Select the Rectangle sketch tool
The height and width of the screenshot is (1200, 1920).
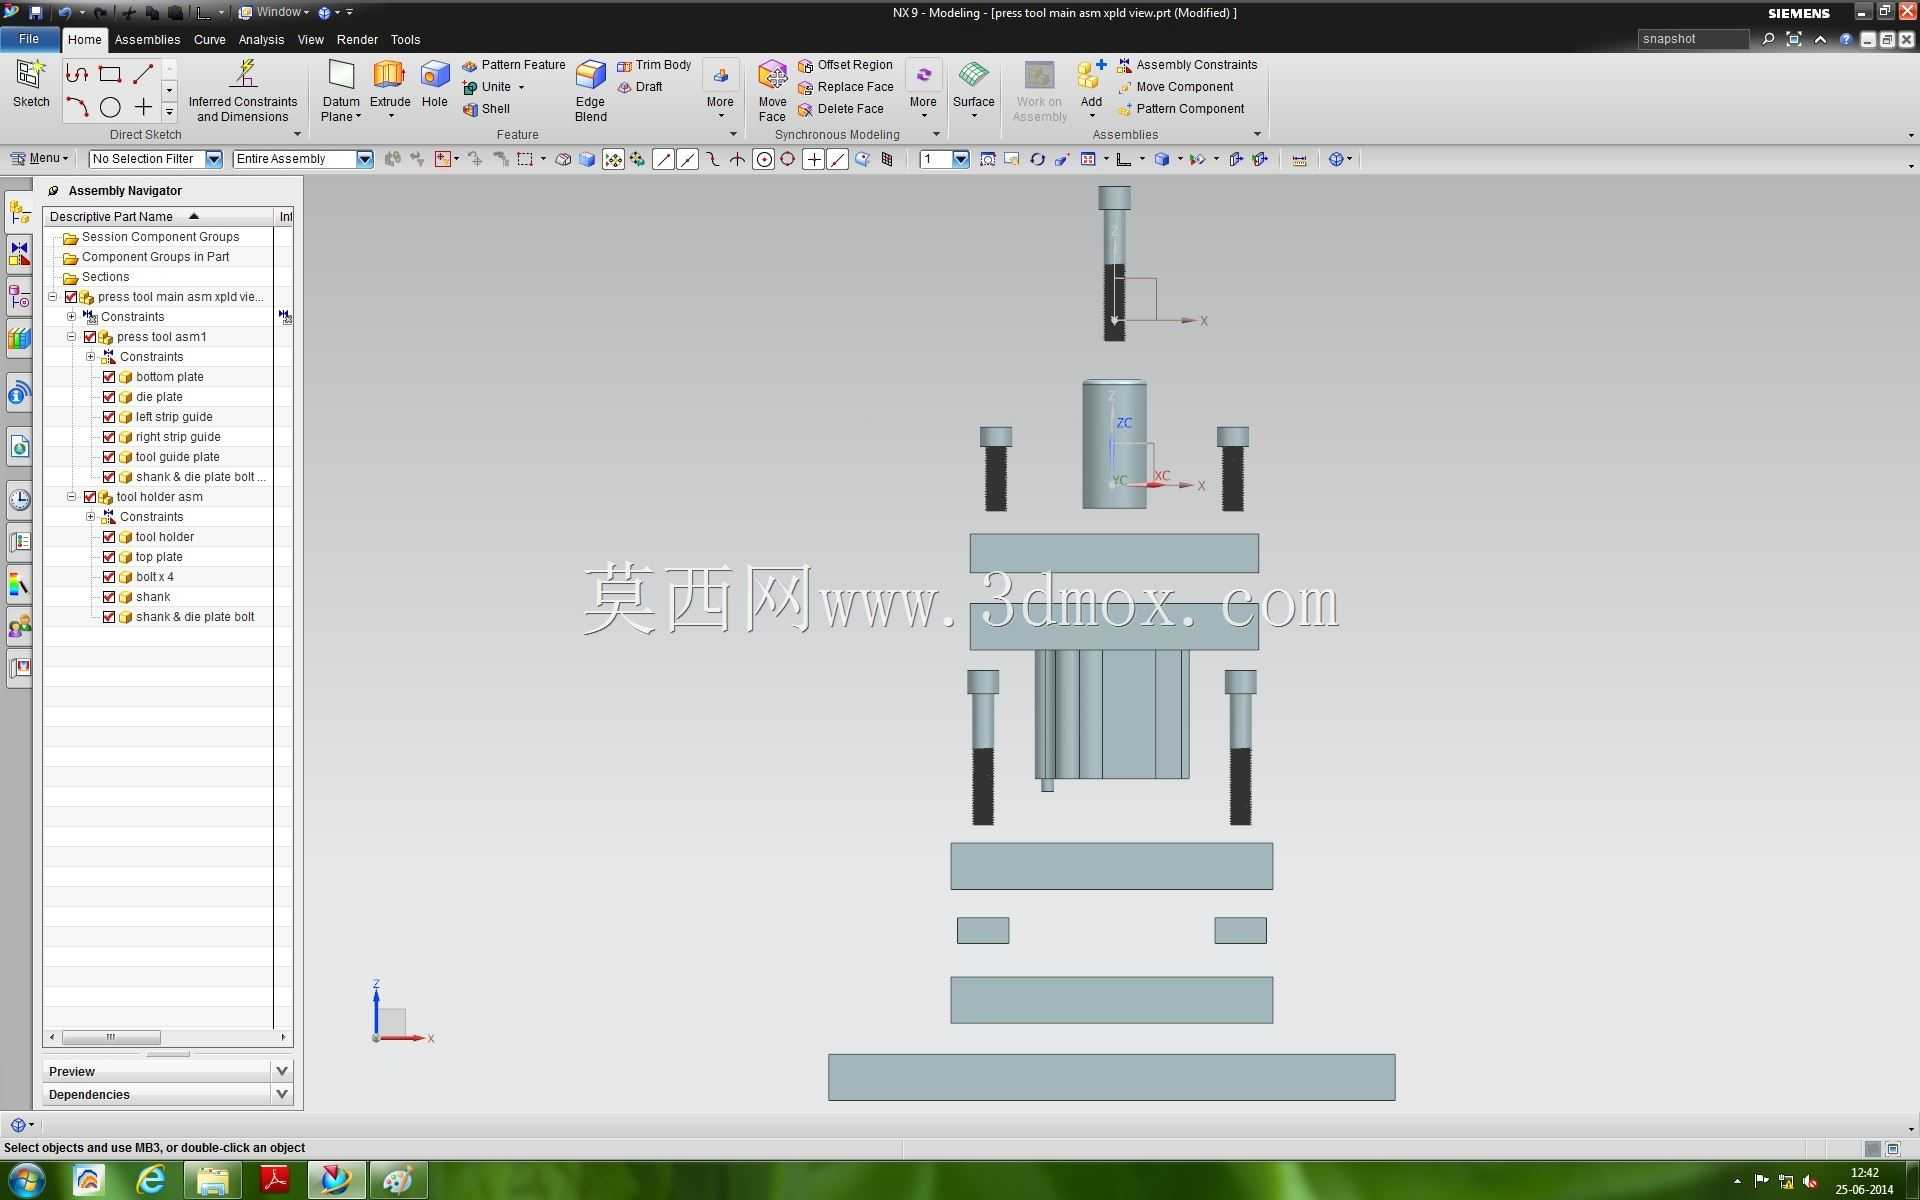pos(110,74)
